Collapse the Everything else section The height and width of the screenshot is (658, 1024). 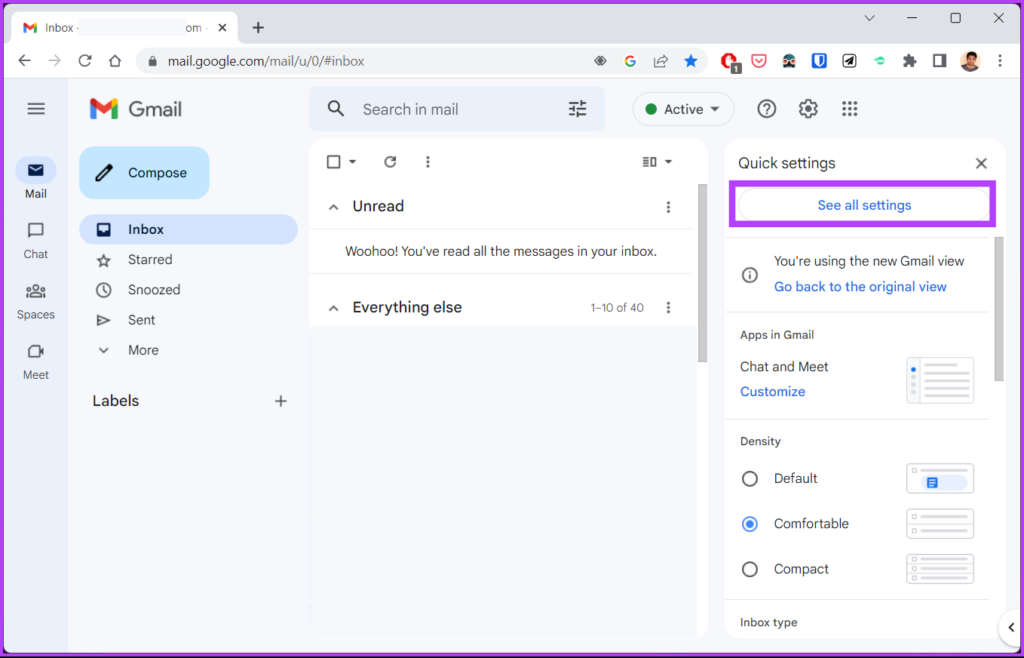coord(334,307)
